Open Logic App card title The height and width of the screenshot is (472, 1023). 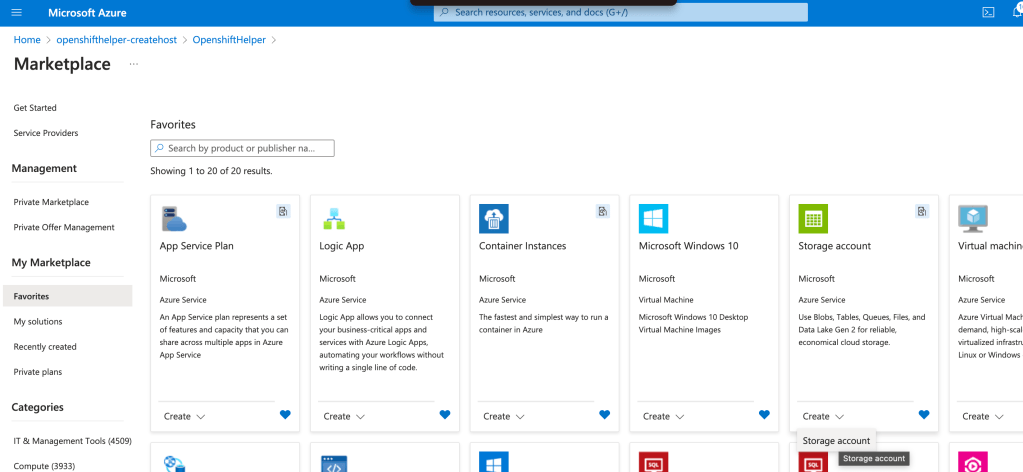pyautogui.click(x=342, y=246)
